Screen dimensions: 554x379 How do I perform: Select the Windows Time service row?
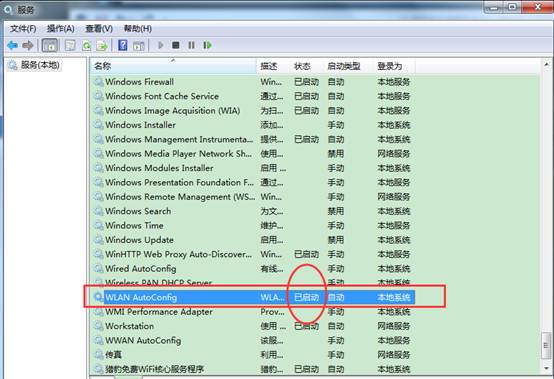point(254,225)
